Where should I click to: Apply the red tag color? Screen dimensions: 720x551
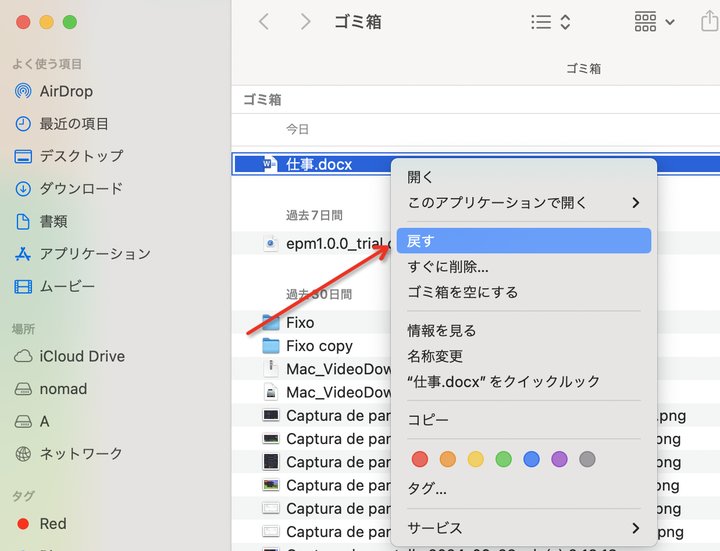pyautogui.click(x=420, y=459)
